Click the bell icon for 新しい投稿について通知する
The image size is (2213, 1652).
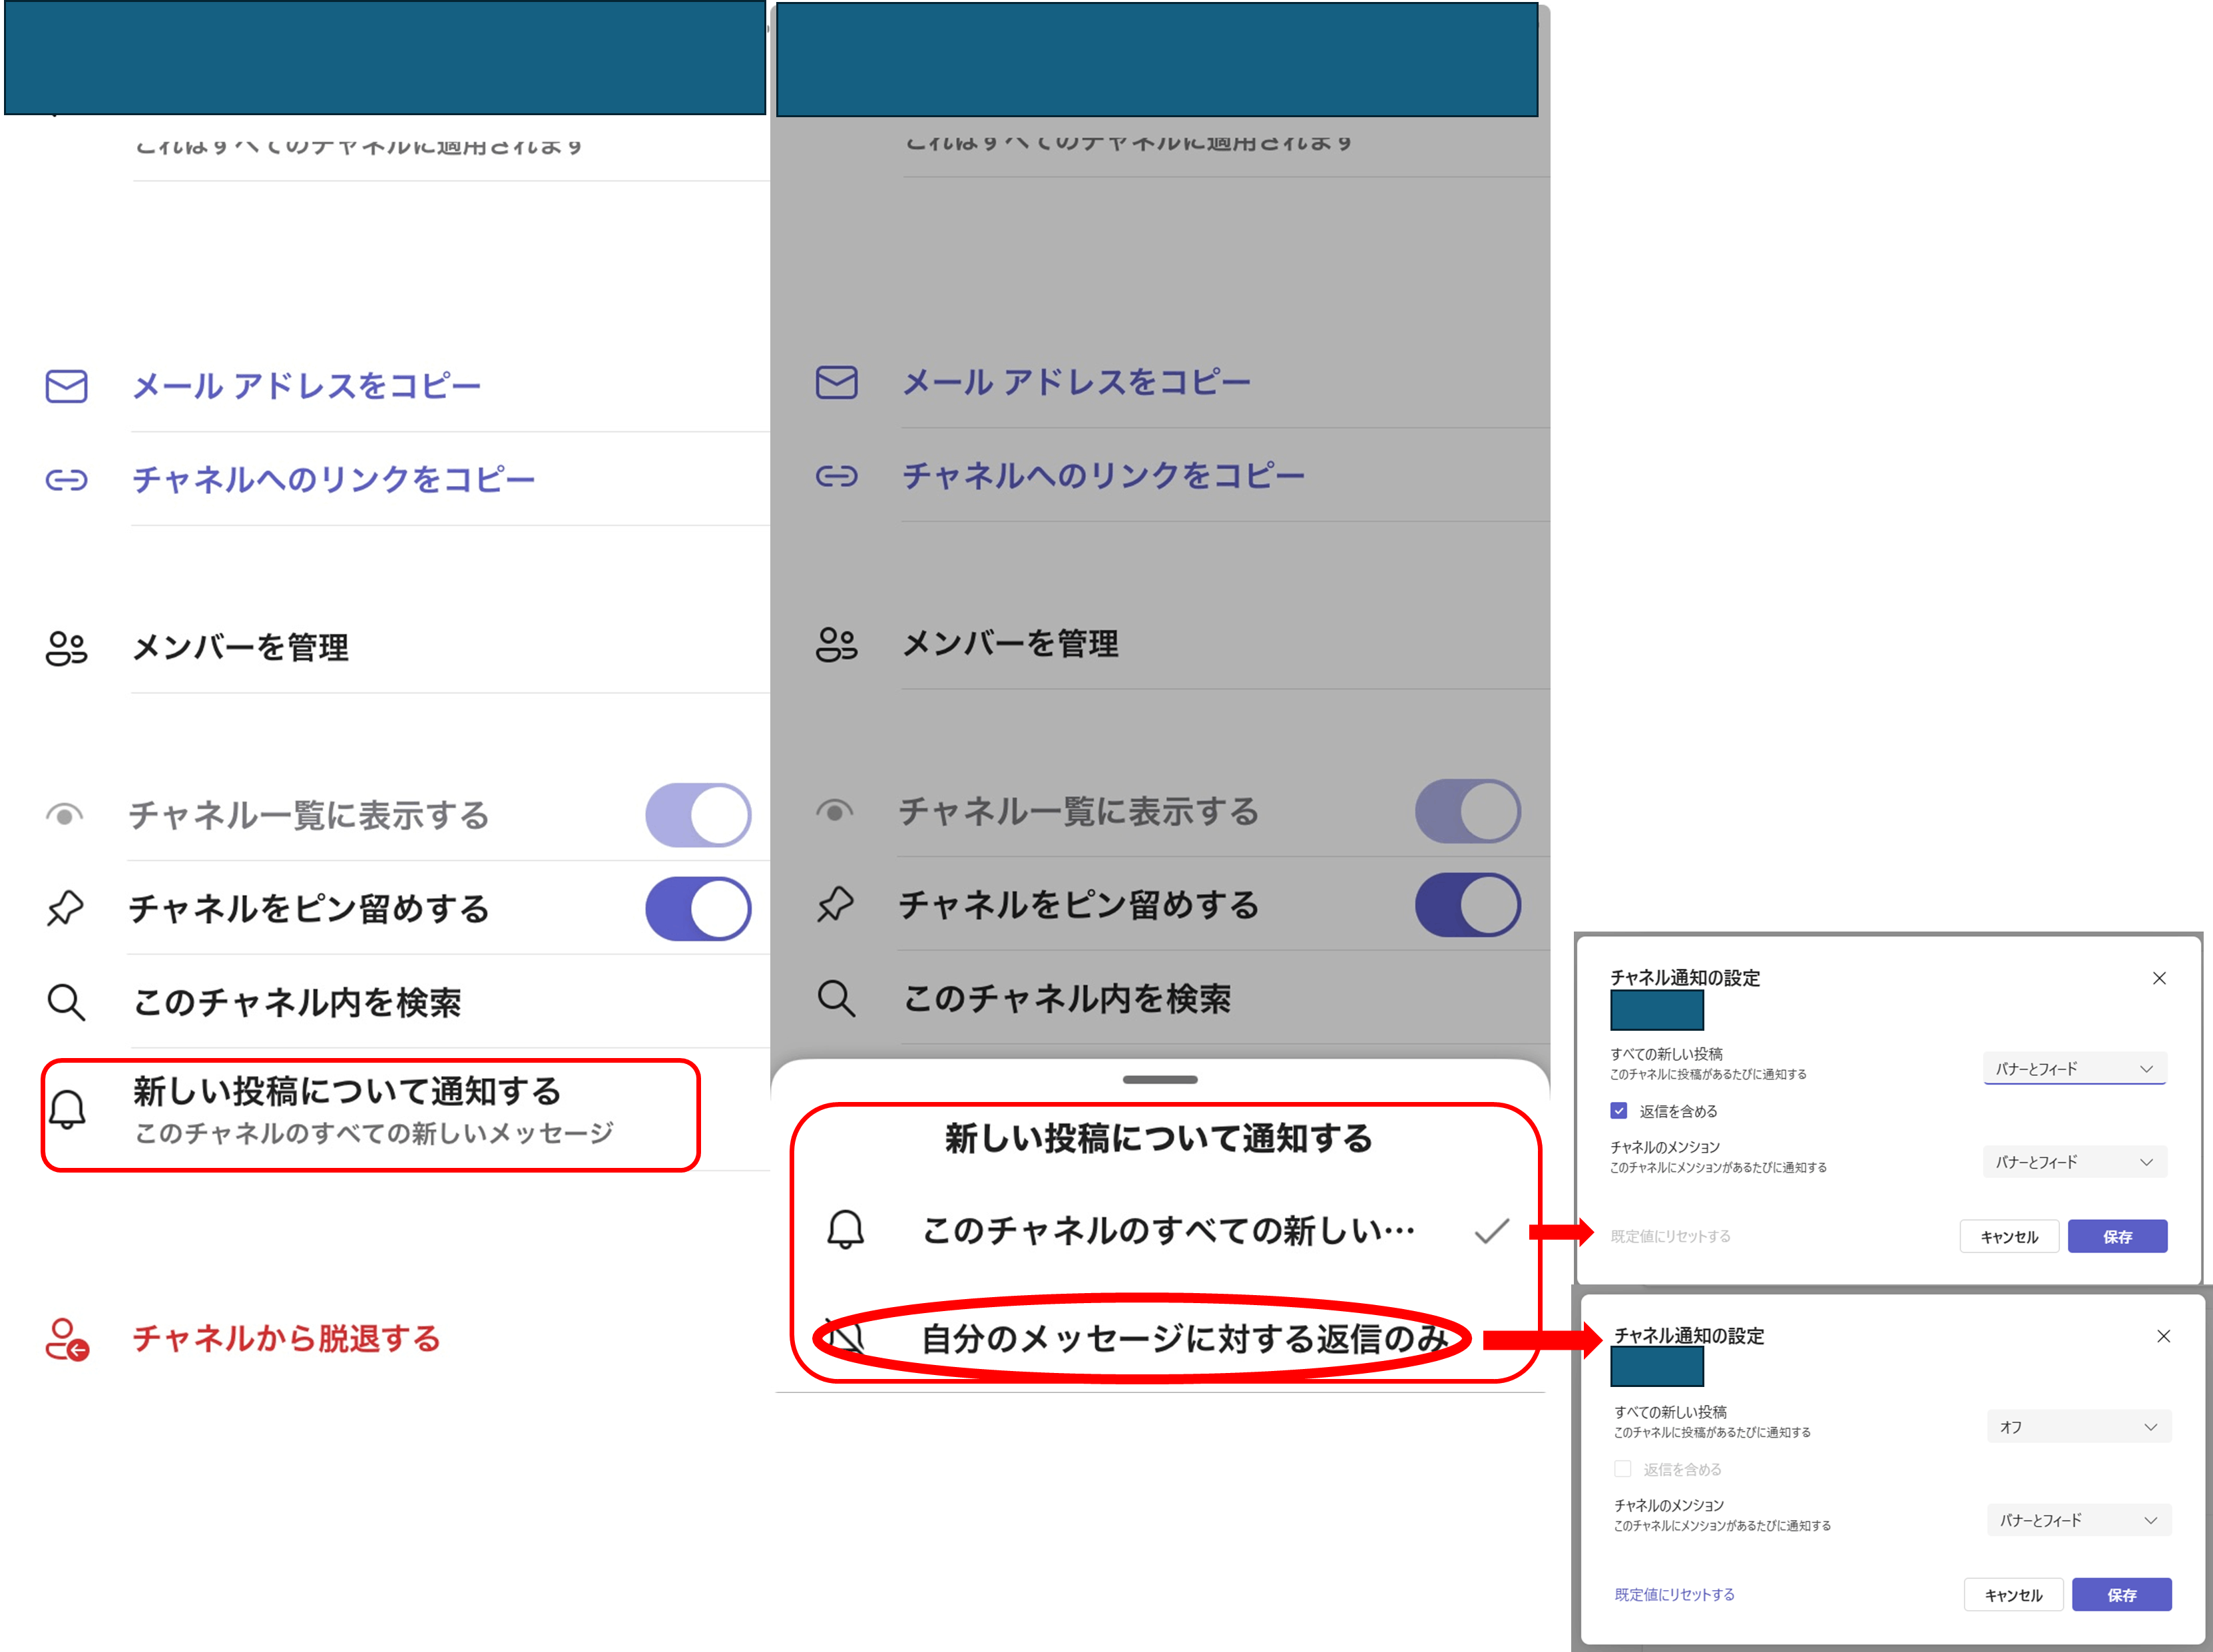pos(68,1110)
